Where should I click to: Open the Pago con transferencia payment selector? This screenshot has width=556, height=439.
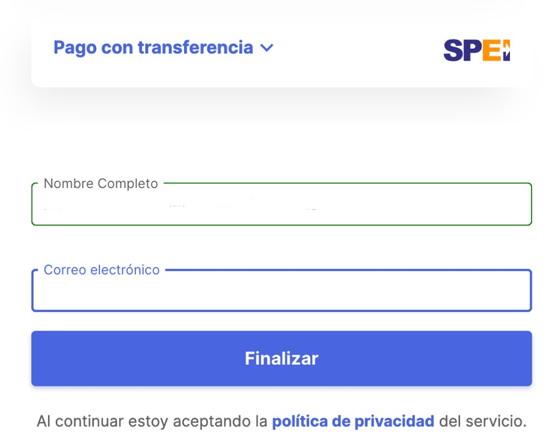point(163,48)
